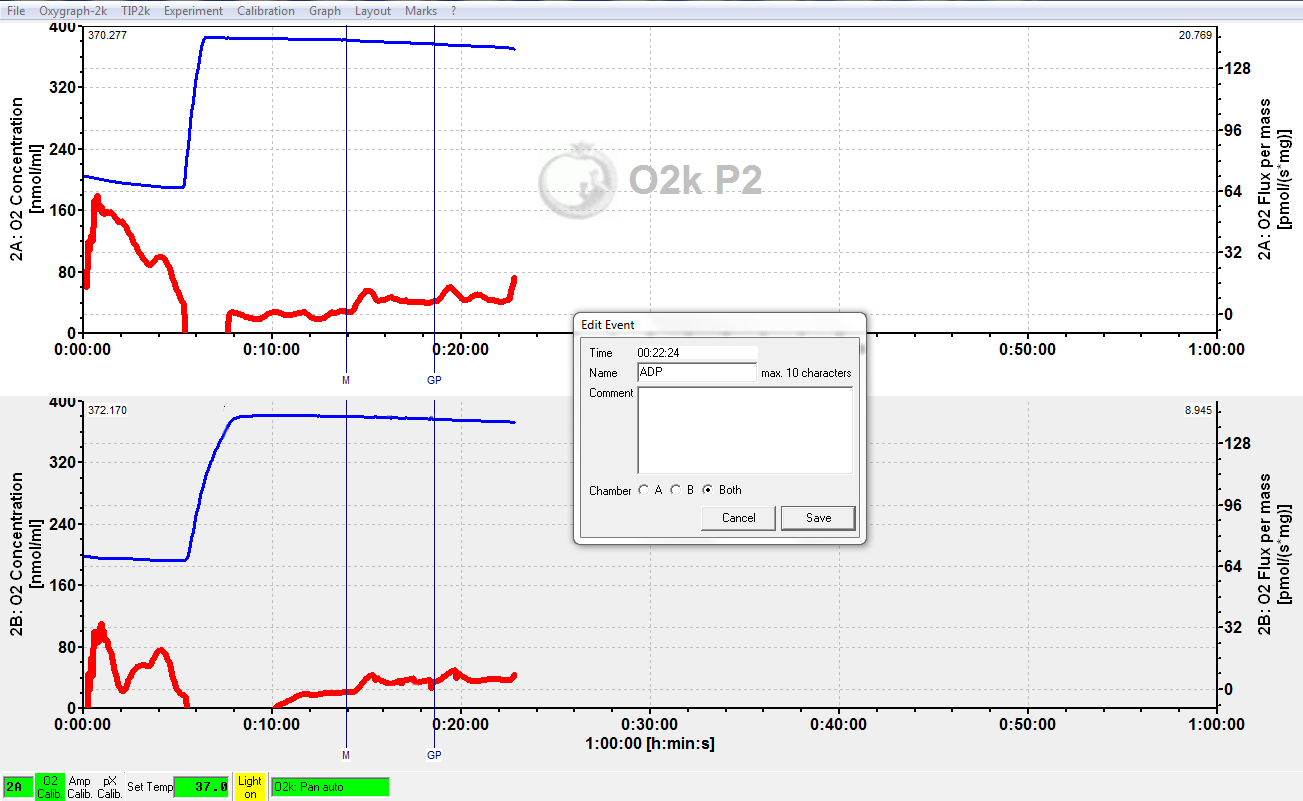Click the 2A chamber status indicator
The width and height of the screenshot is (1303, 801).
pyautogui.click(x=17, y=787)
